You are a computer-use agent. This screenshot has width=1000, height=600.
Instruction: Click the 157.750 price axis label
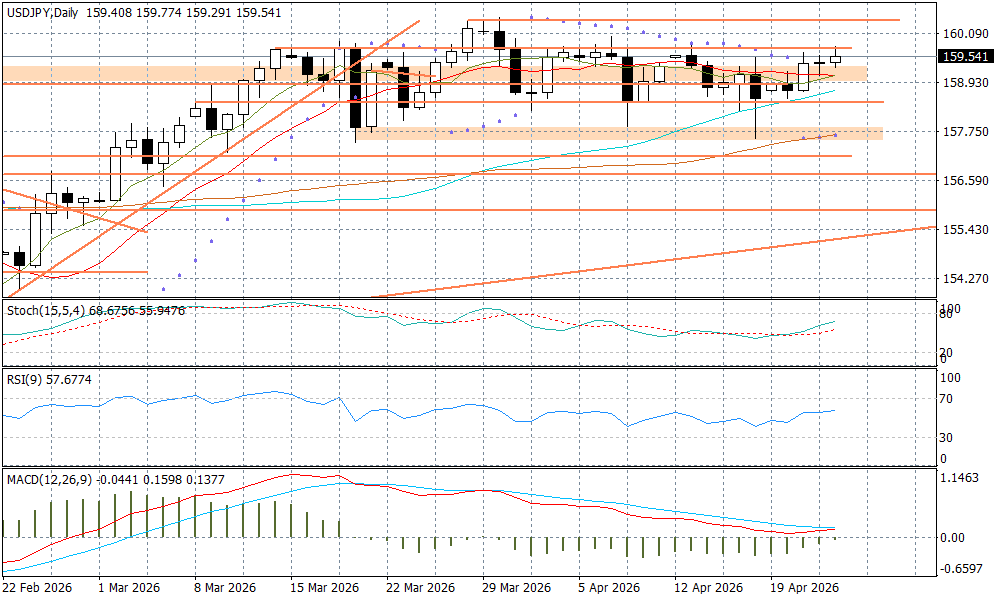coord(965,131)
